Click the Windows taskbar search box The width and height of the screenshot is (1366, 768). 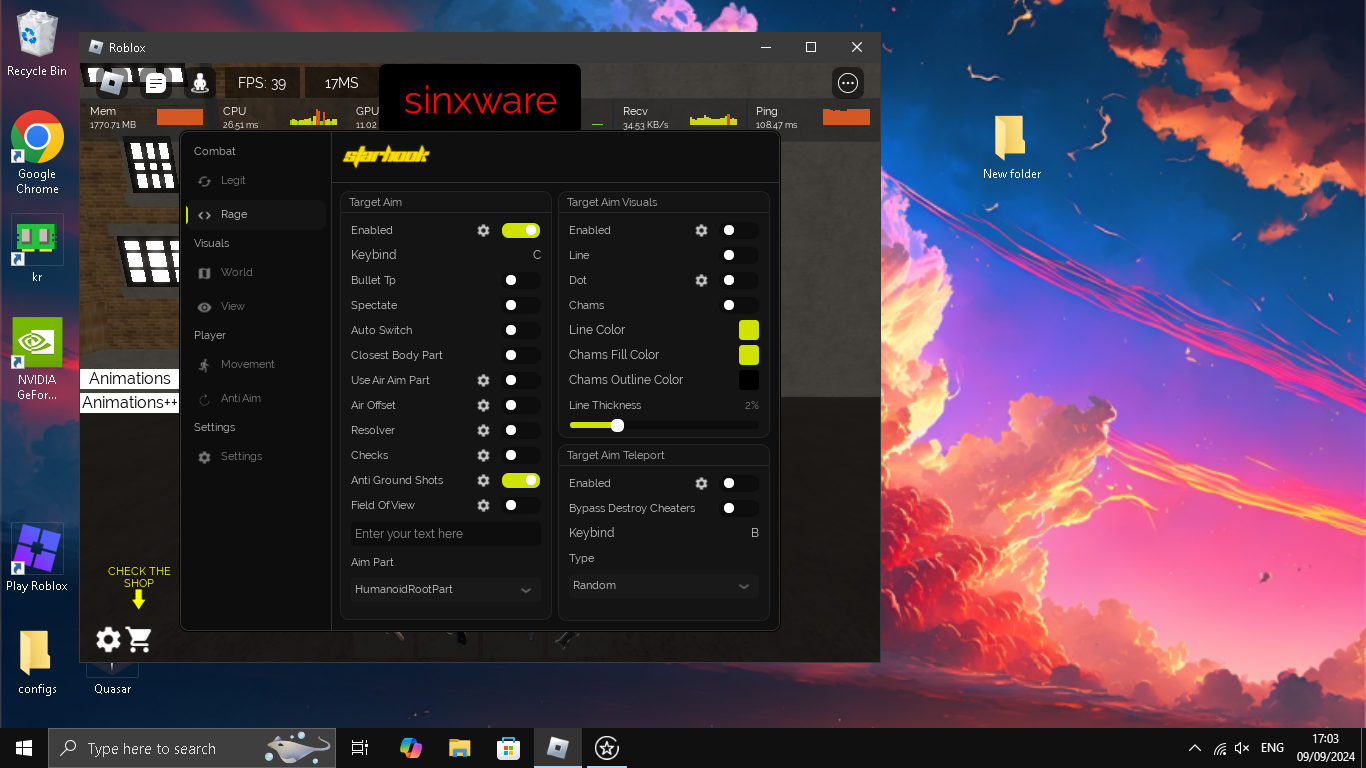[x=192, y=748]
